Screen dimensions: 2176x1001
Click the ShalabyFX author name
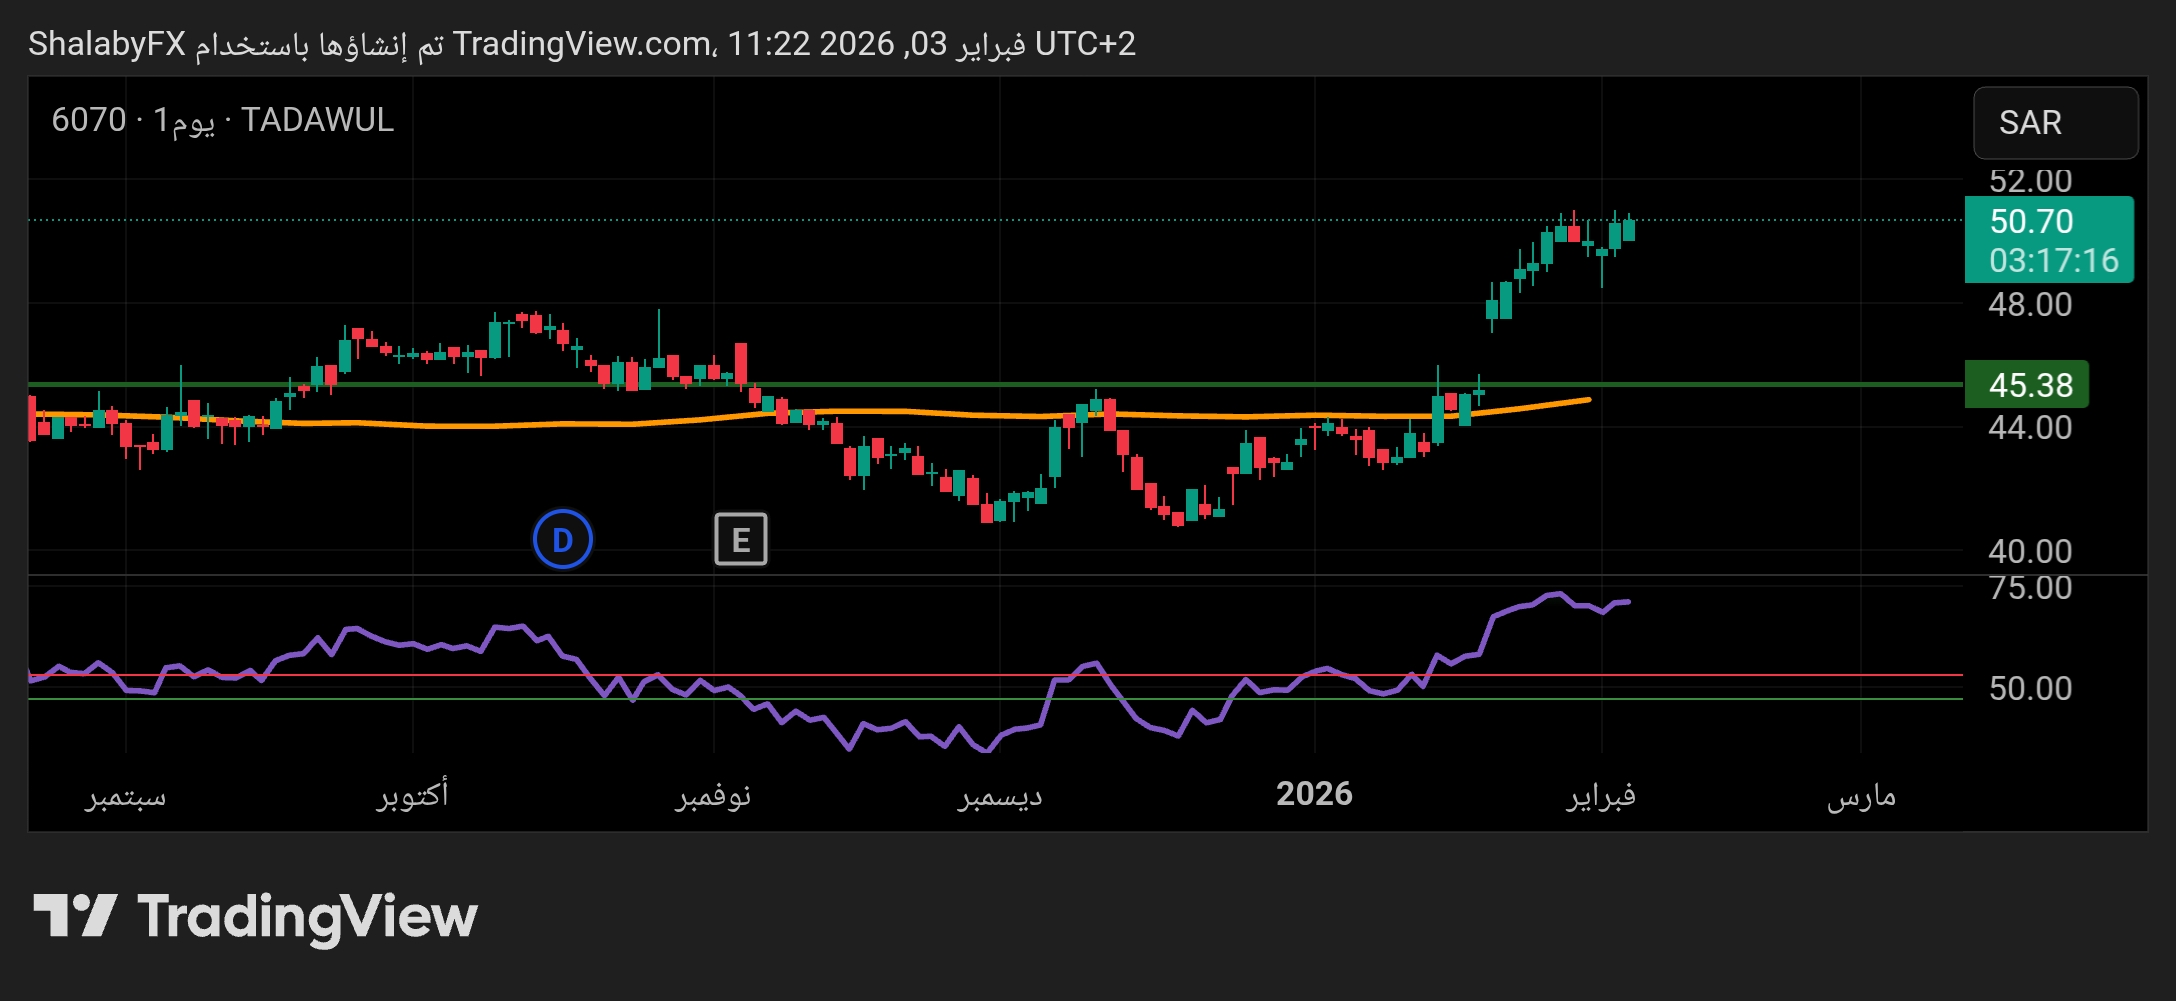click(x=107, y=44)
